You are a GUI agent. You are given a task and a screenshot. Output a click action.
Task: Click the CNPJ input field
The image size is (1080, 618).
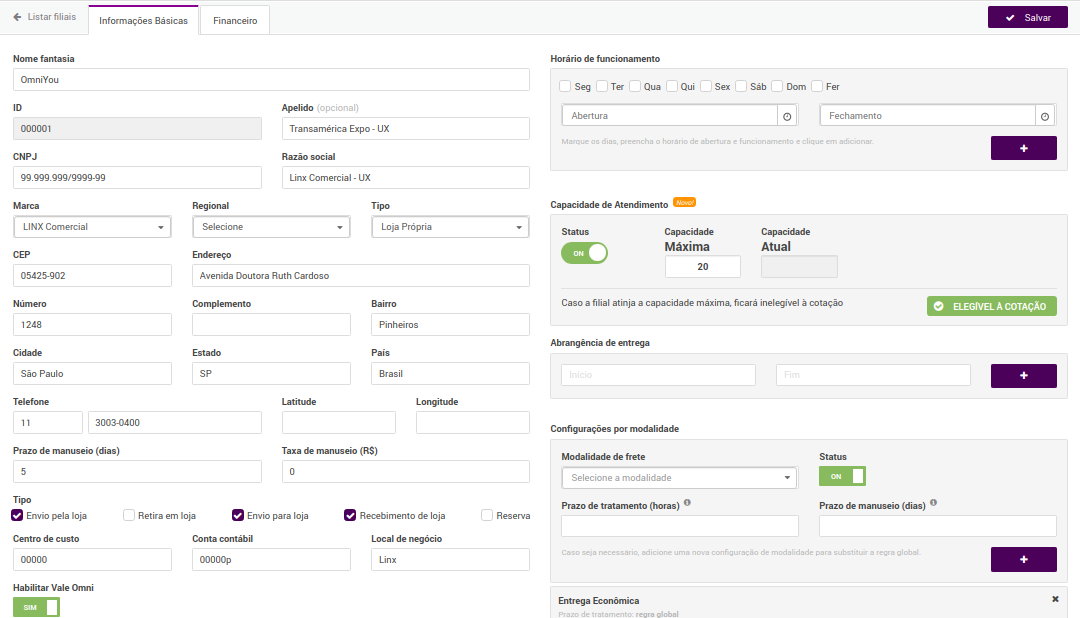tap(137, 178)
